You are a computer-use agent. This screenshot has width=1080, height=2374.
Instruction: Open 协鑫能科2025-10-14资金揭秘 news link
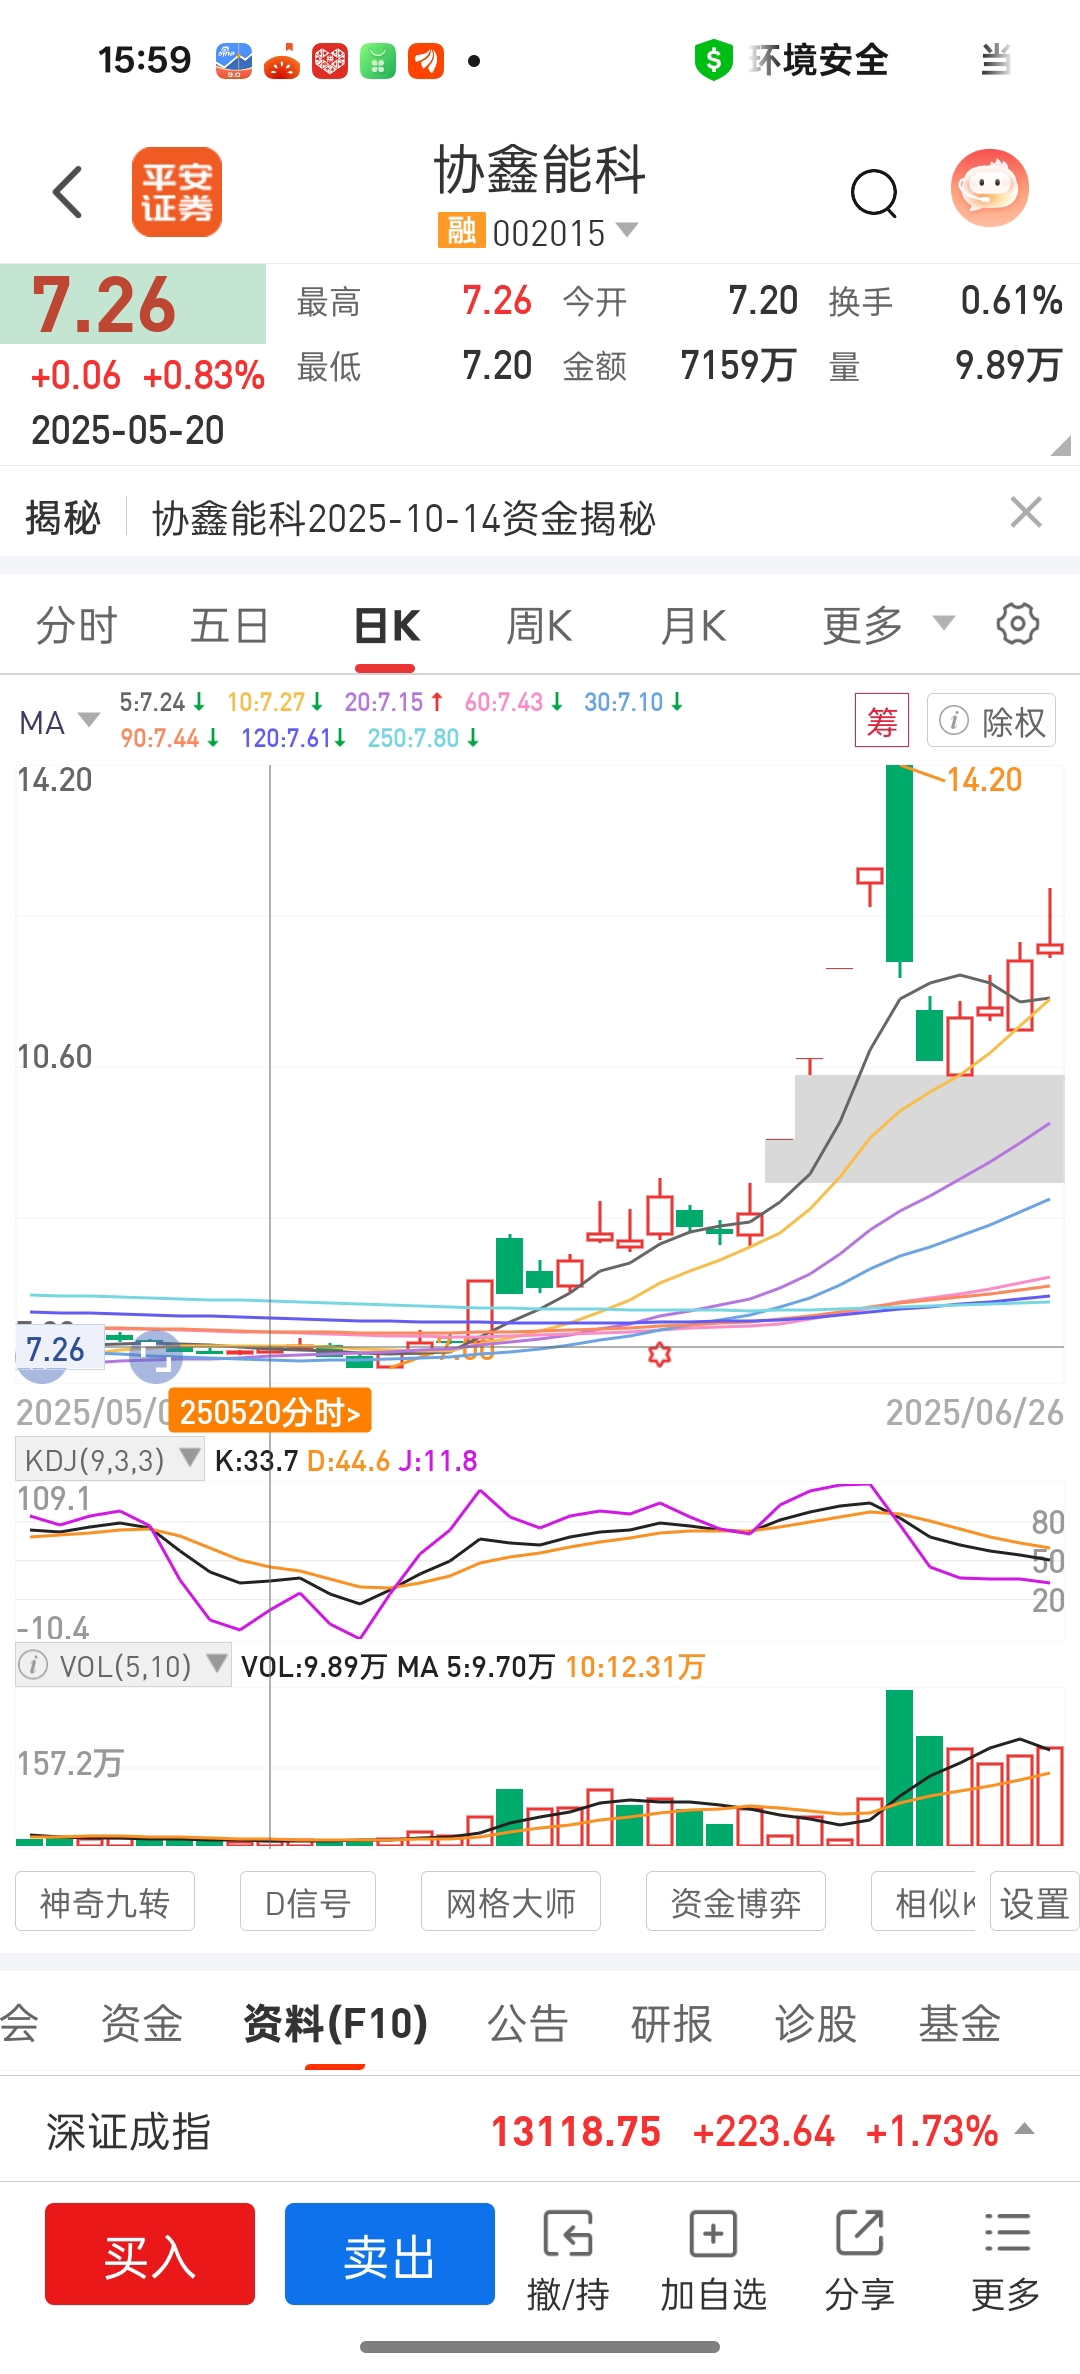[x=403, y=519]
